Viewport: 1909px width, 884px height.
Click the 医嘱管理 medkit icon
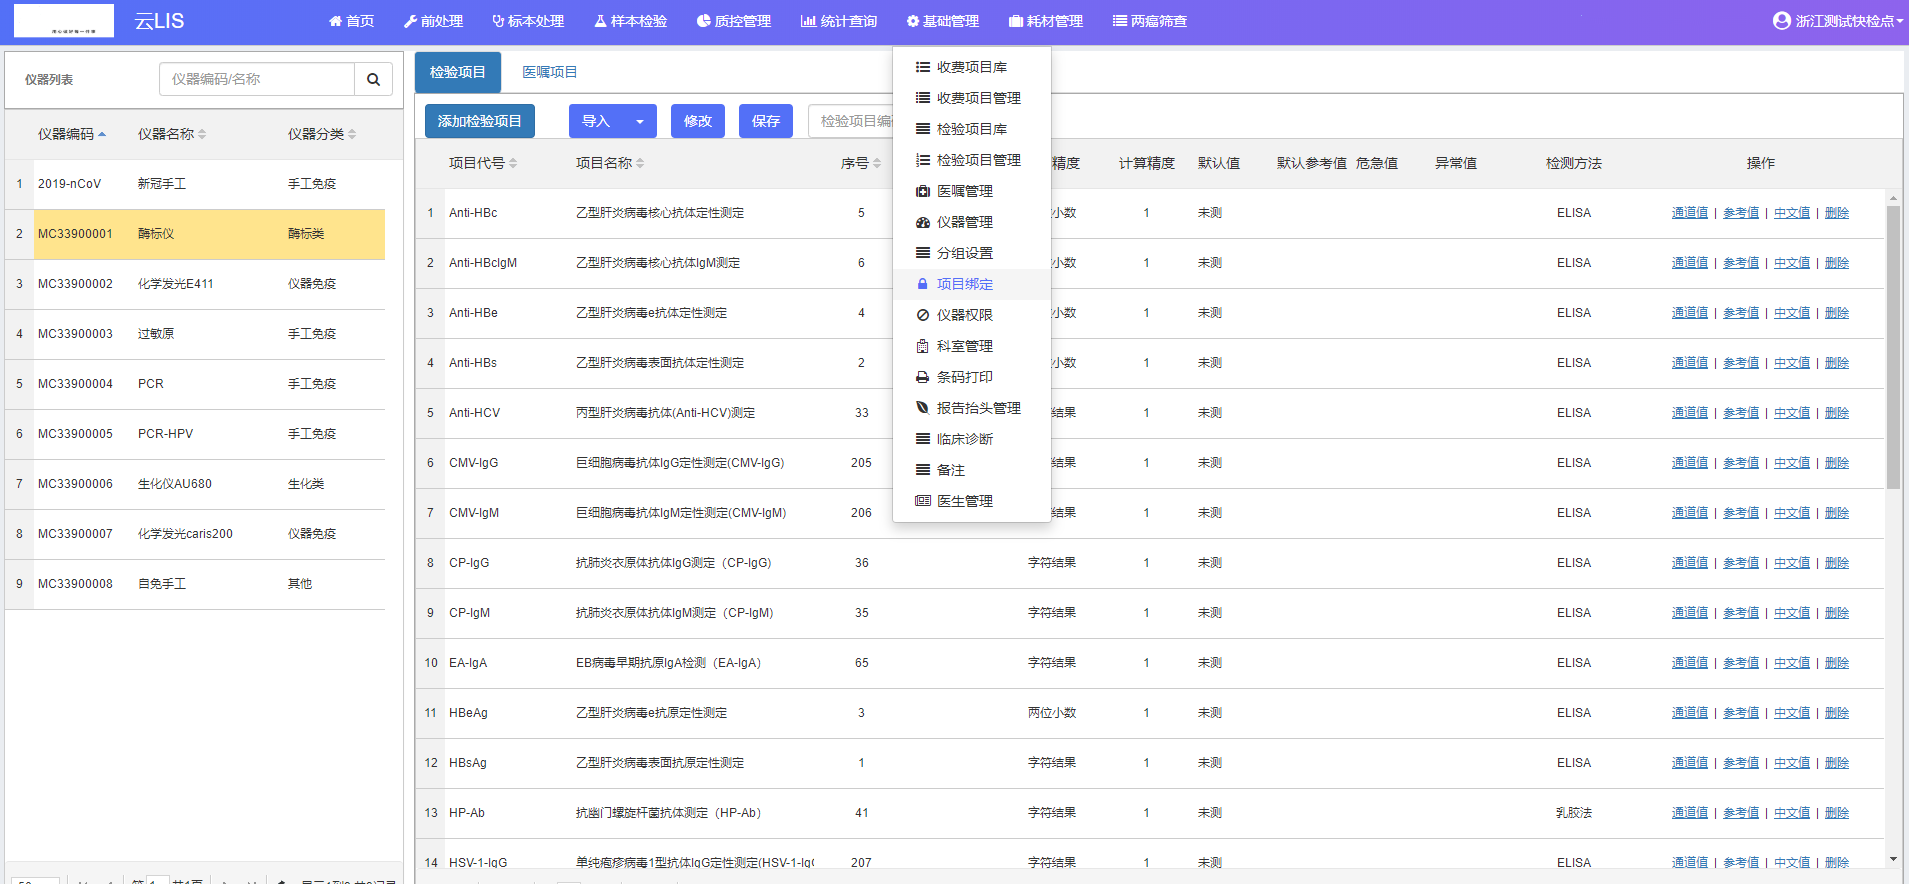point(923,191)
